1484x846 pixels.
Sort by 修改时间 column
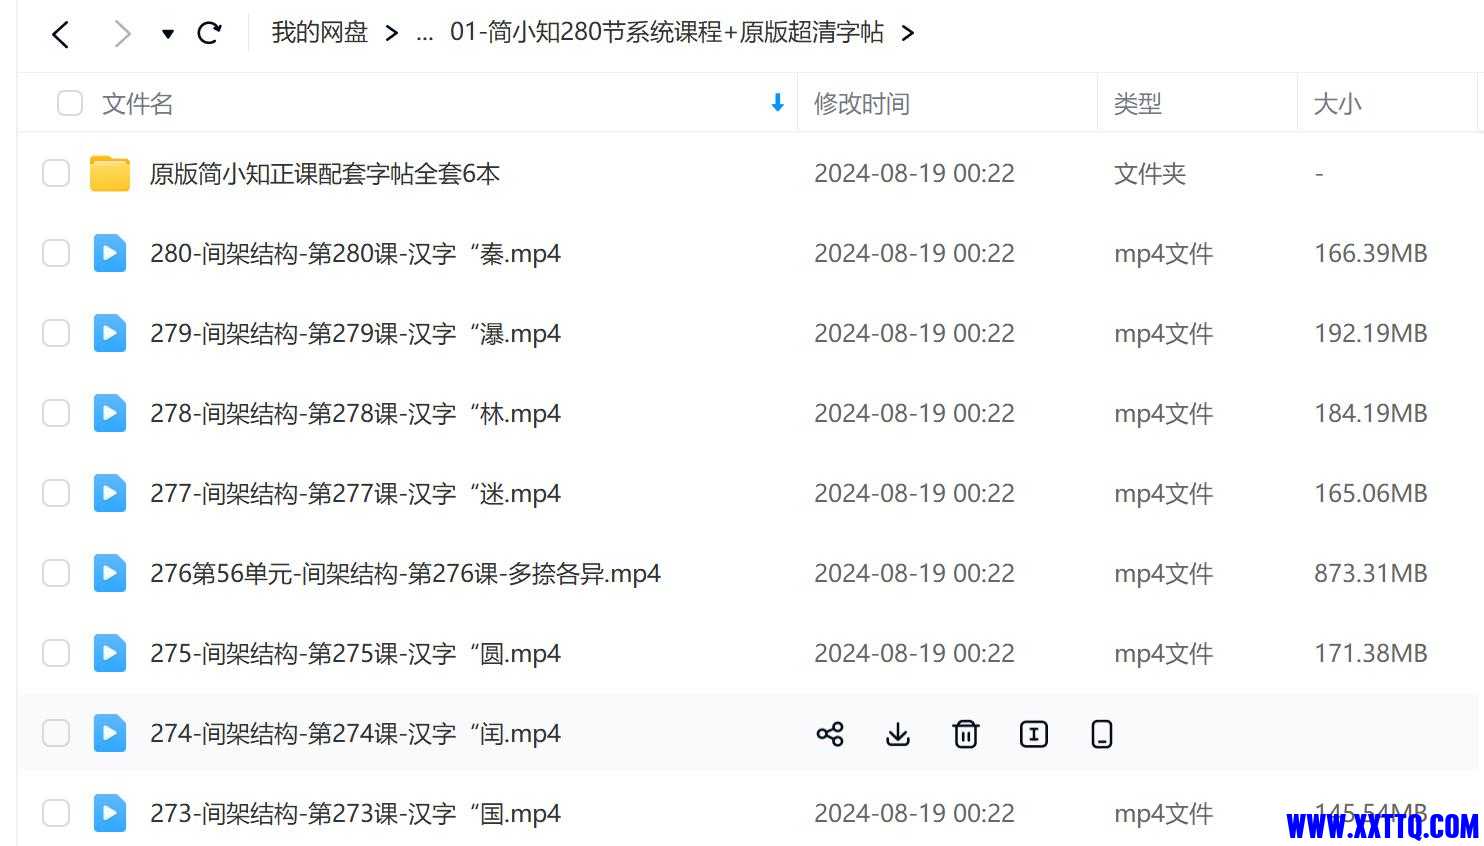[862, 104]
